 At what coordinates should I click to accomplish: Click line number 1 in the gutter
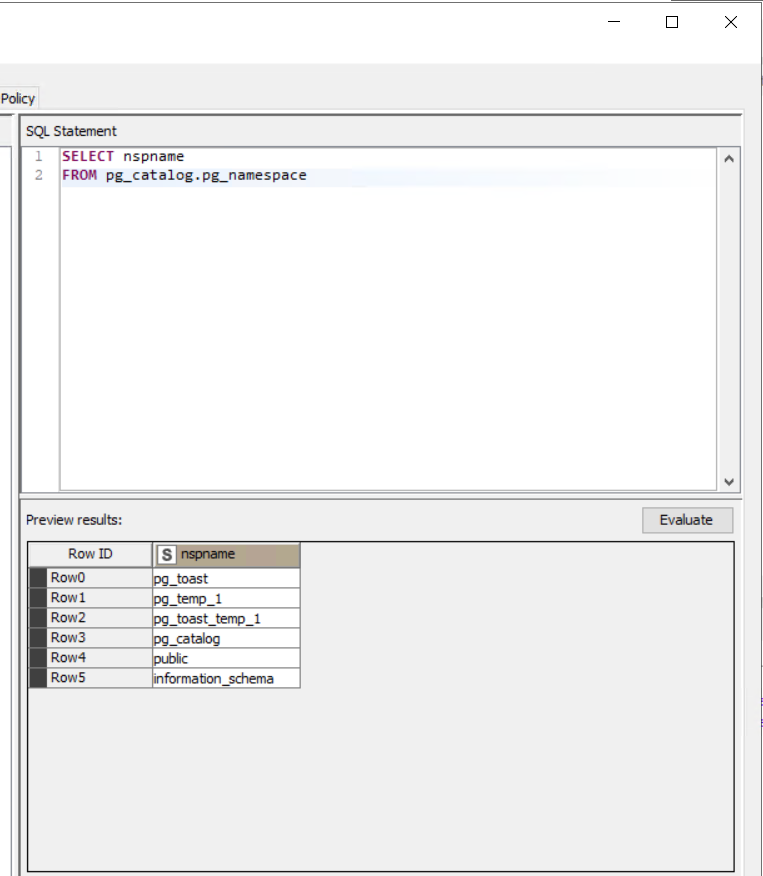tap(39, 156)
